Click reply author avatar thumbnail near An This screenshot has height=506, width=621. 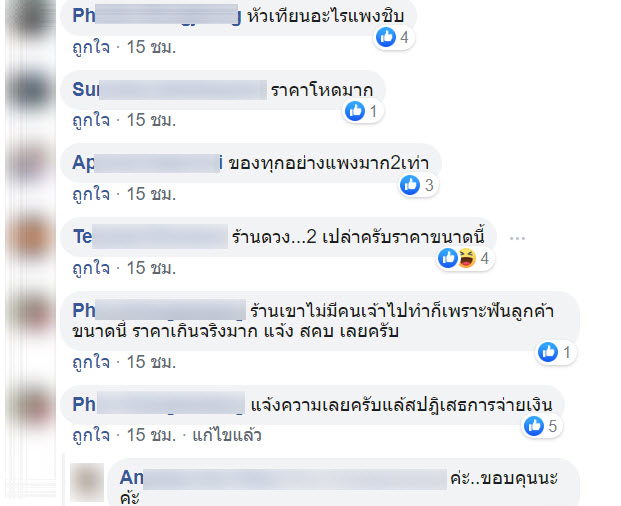click(87, 482)
